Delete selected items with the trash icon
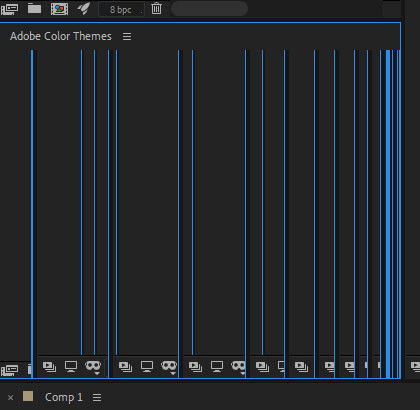This screenshot has height=410, width=420. pos(156,8)
